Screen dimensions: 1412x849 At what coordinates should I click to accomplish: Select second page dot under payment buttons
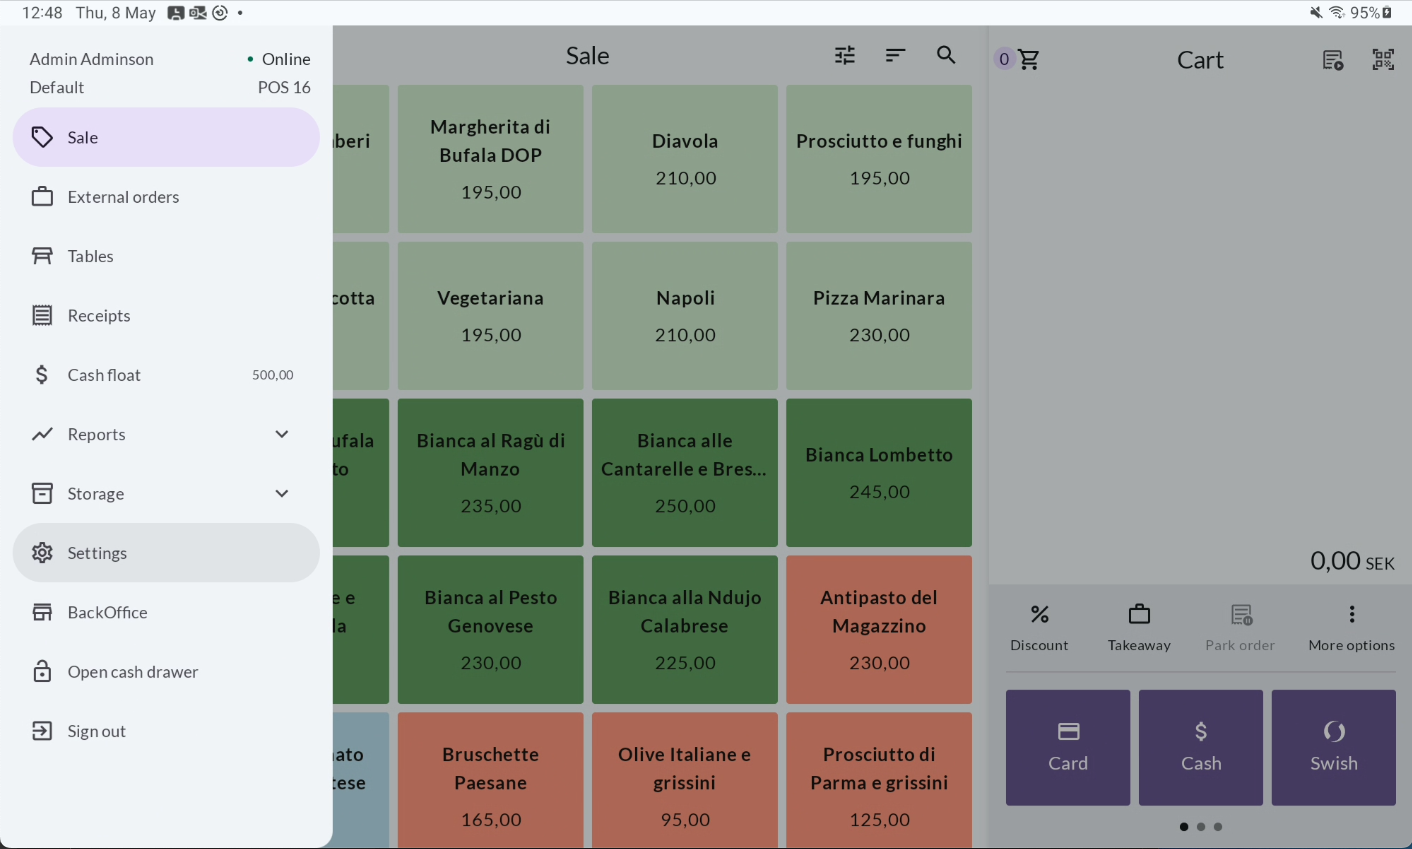(1201, 827)
